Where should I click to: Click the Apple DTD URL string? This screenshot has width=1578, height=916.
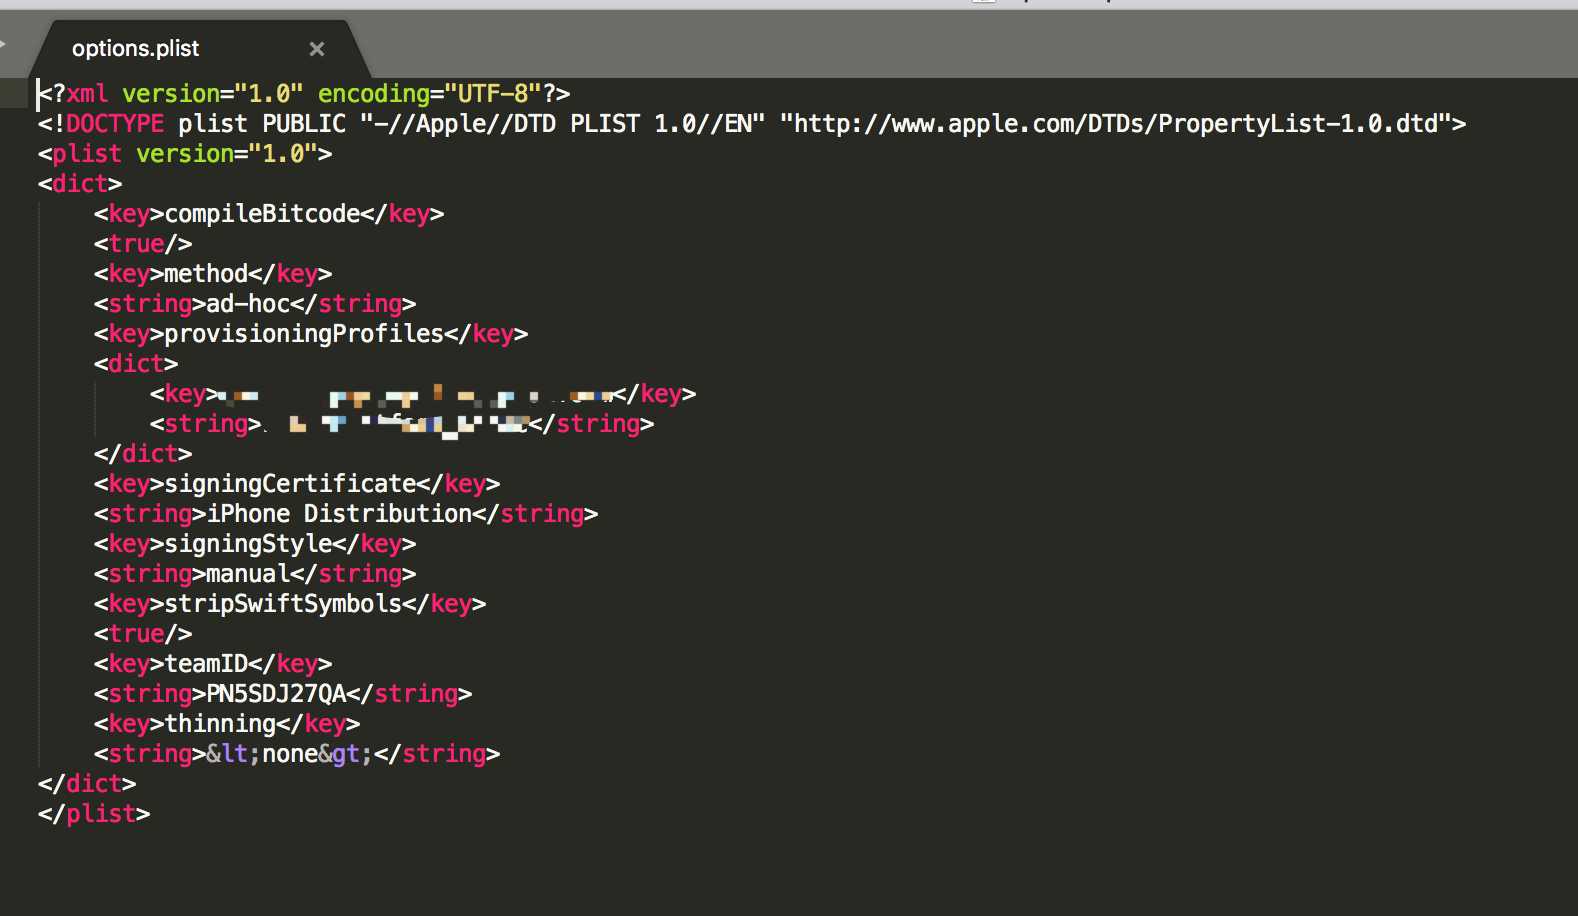coord(1116,124)
